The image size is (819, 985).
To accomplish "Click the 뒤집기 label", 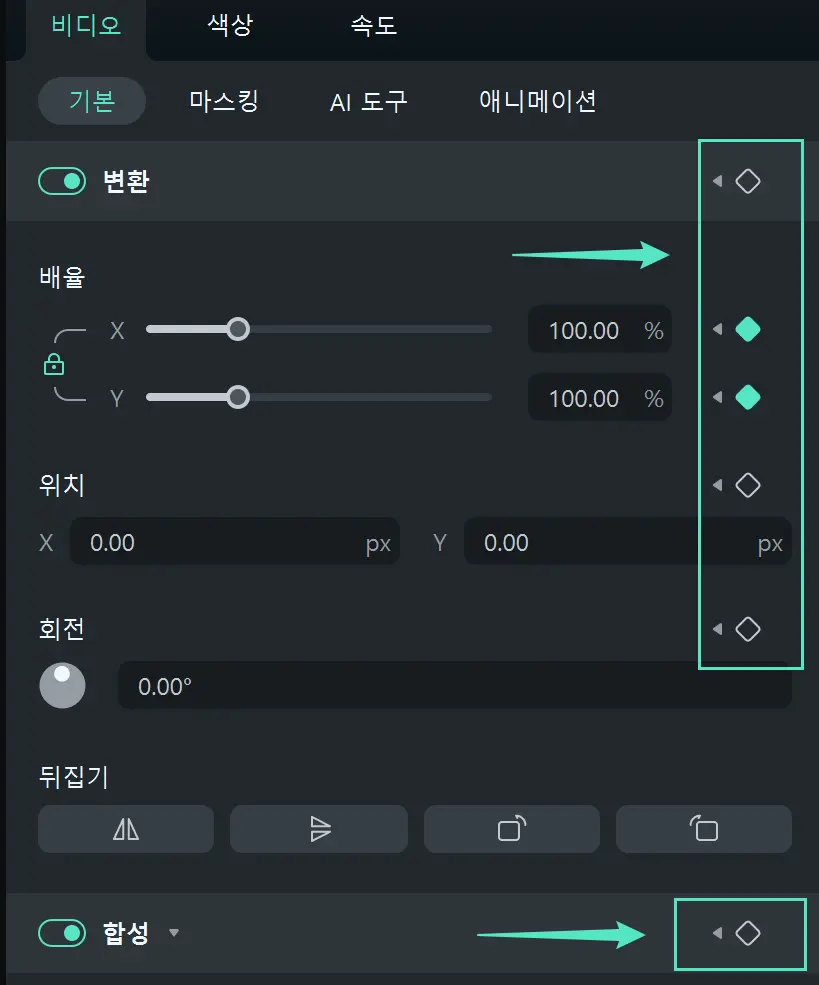I will pyautogui.click(x=73, y=776).
